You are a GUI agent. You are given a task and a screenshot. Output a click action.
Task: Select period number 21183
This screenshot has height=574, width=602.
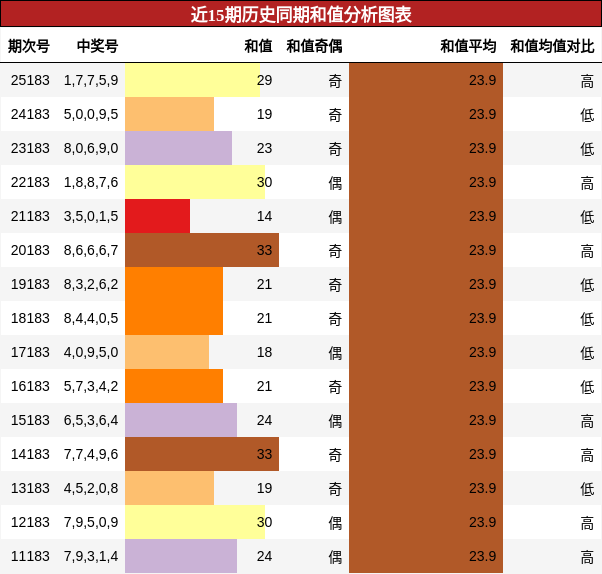[30, 216]
